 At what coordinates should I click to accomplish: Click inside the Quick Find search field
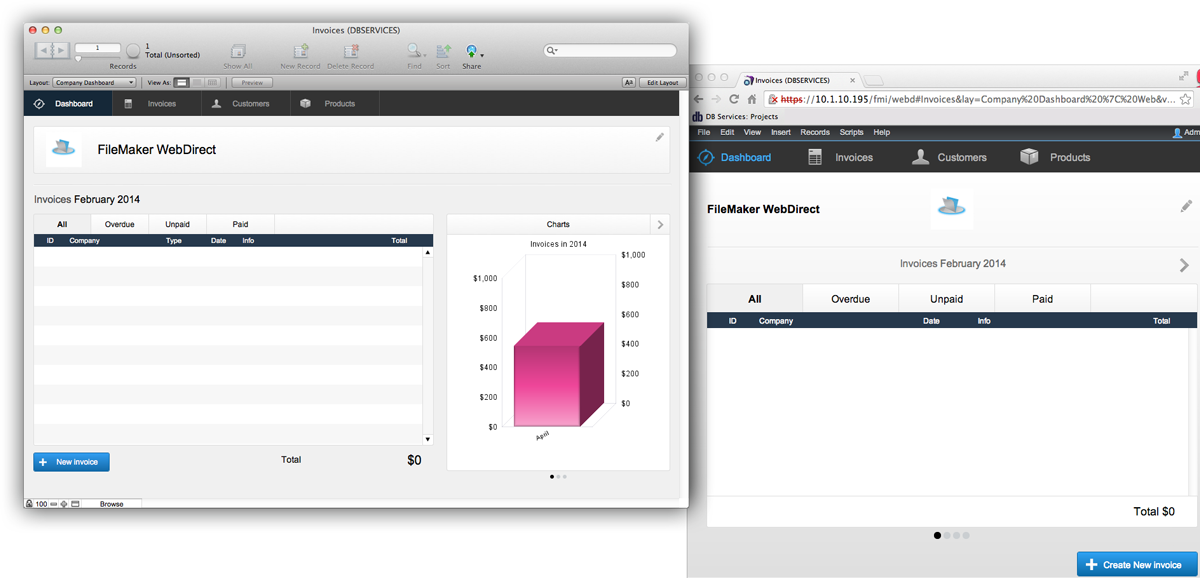(610, 49)
